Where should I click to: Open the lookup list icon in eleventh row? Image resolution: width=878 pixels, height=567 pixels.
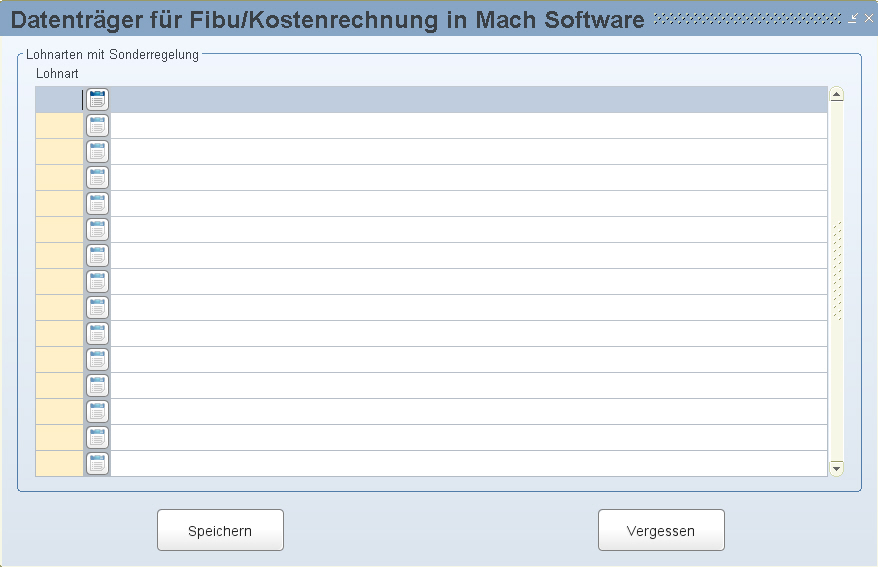pyautogui.click(x=97, y=360)
